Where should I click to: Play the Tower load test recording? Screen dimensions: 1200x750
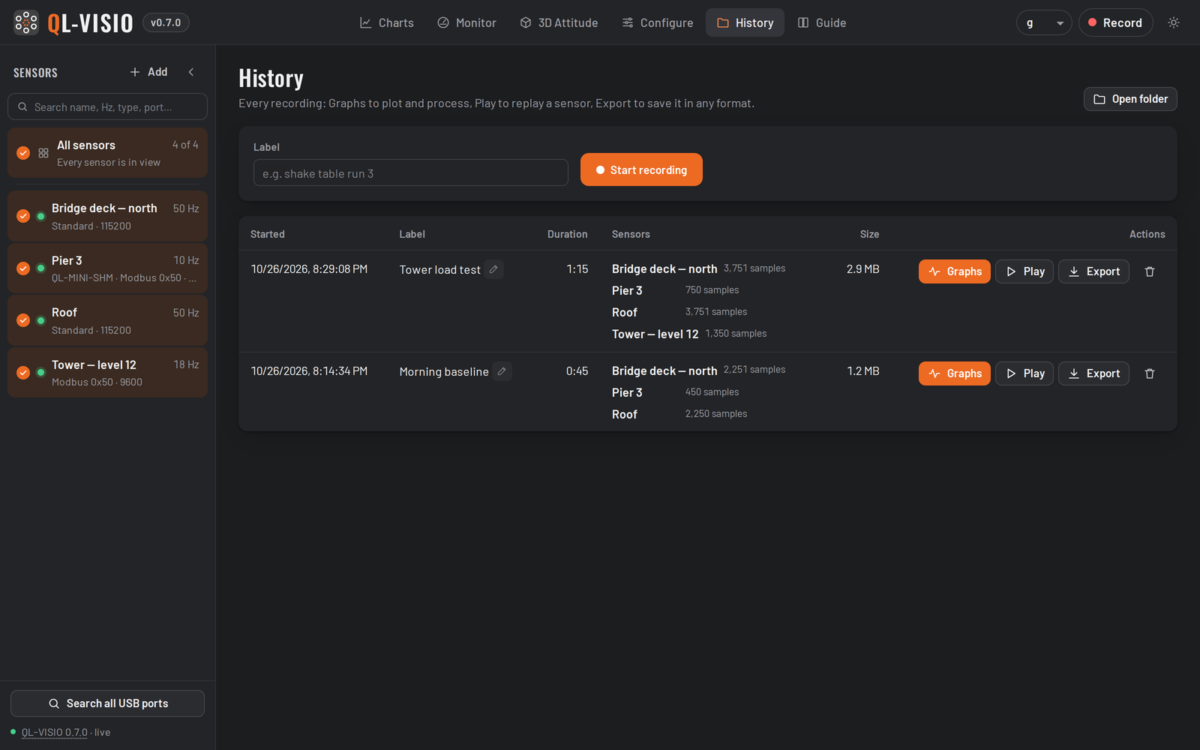[1024, 271]
